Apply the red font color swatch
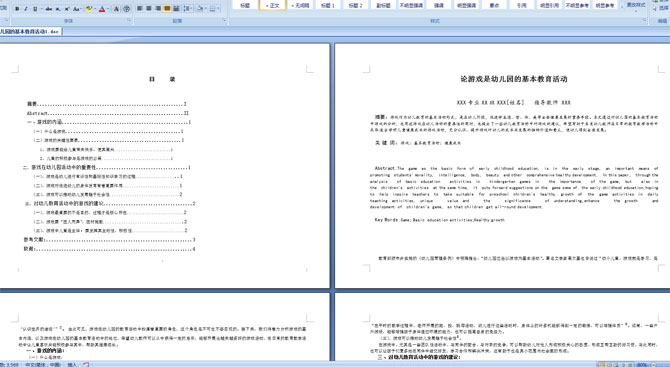The height and width of the screenshot is (367, 670). click(102, 9)
